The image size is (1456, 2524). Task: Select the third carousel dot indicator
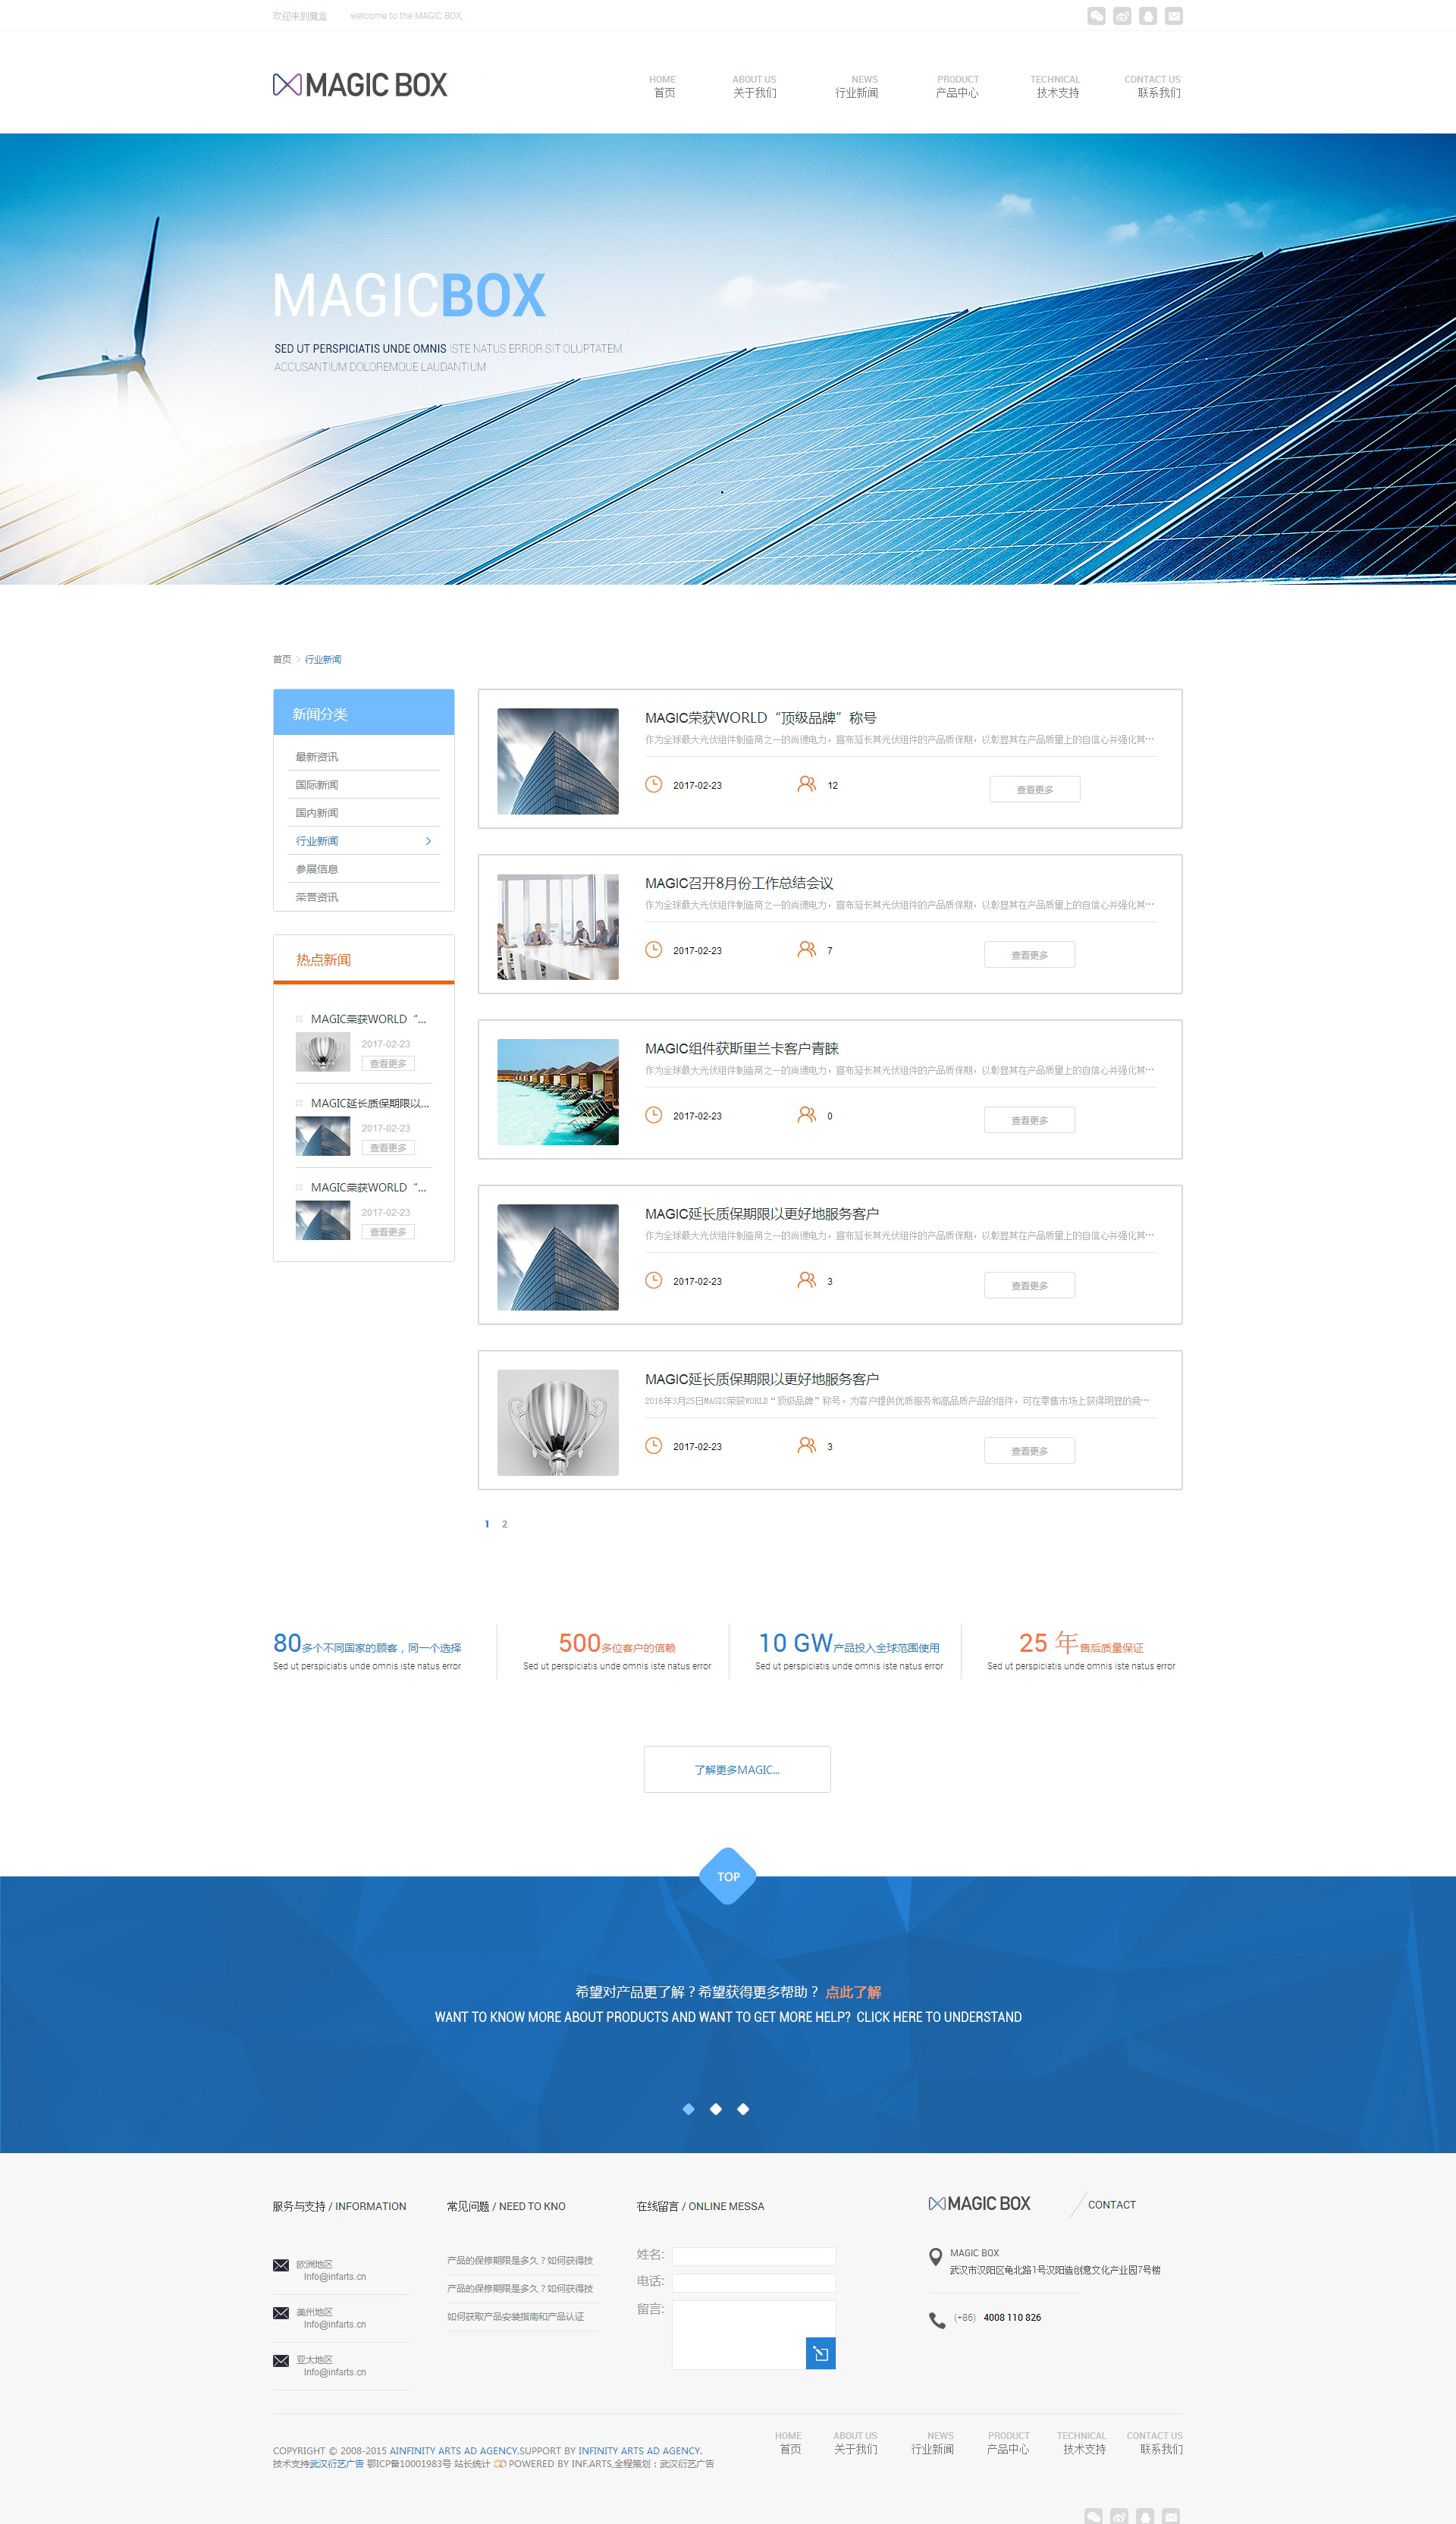743,2108
